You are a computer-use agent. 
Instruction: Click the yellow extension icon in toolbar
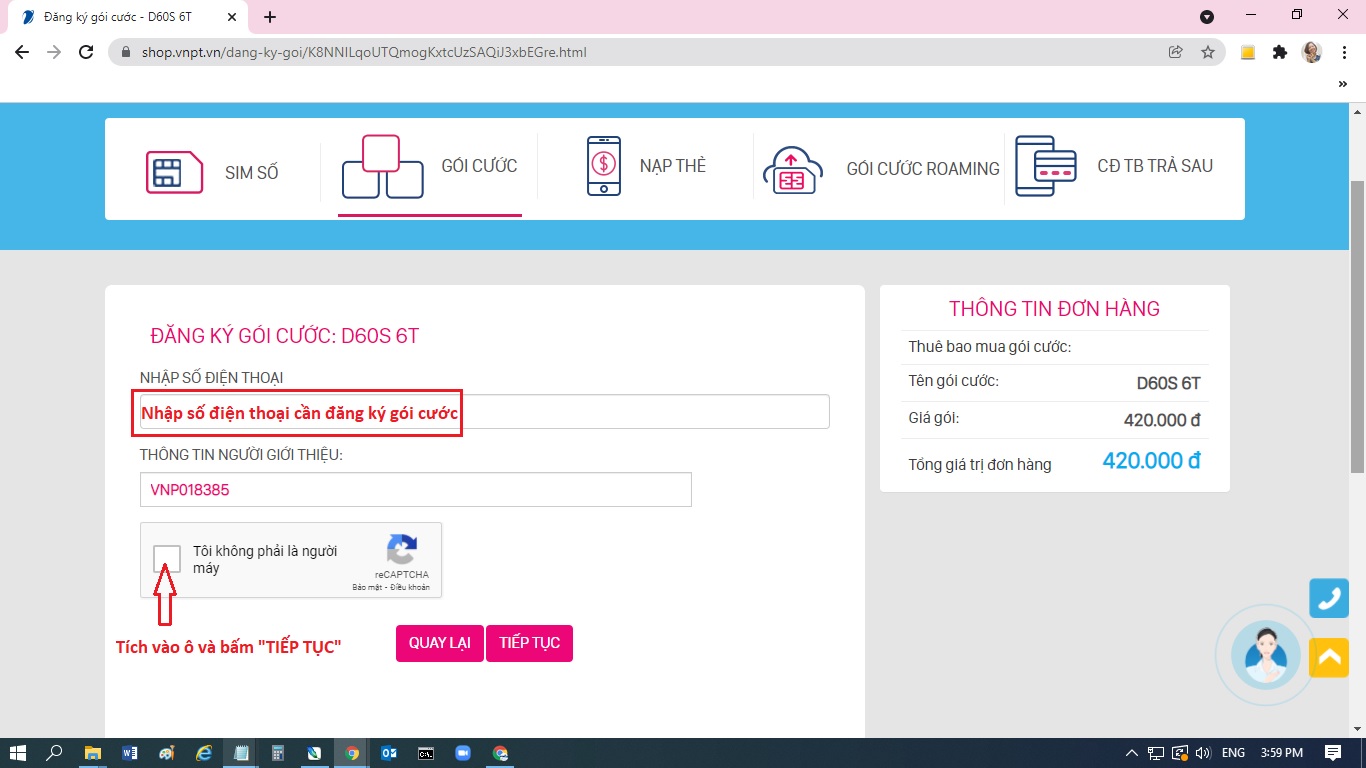pyautogui.click(x=1248, y=53)
